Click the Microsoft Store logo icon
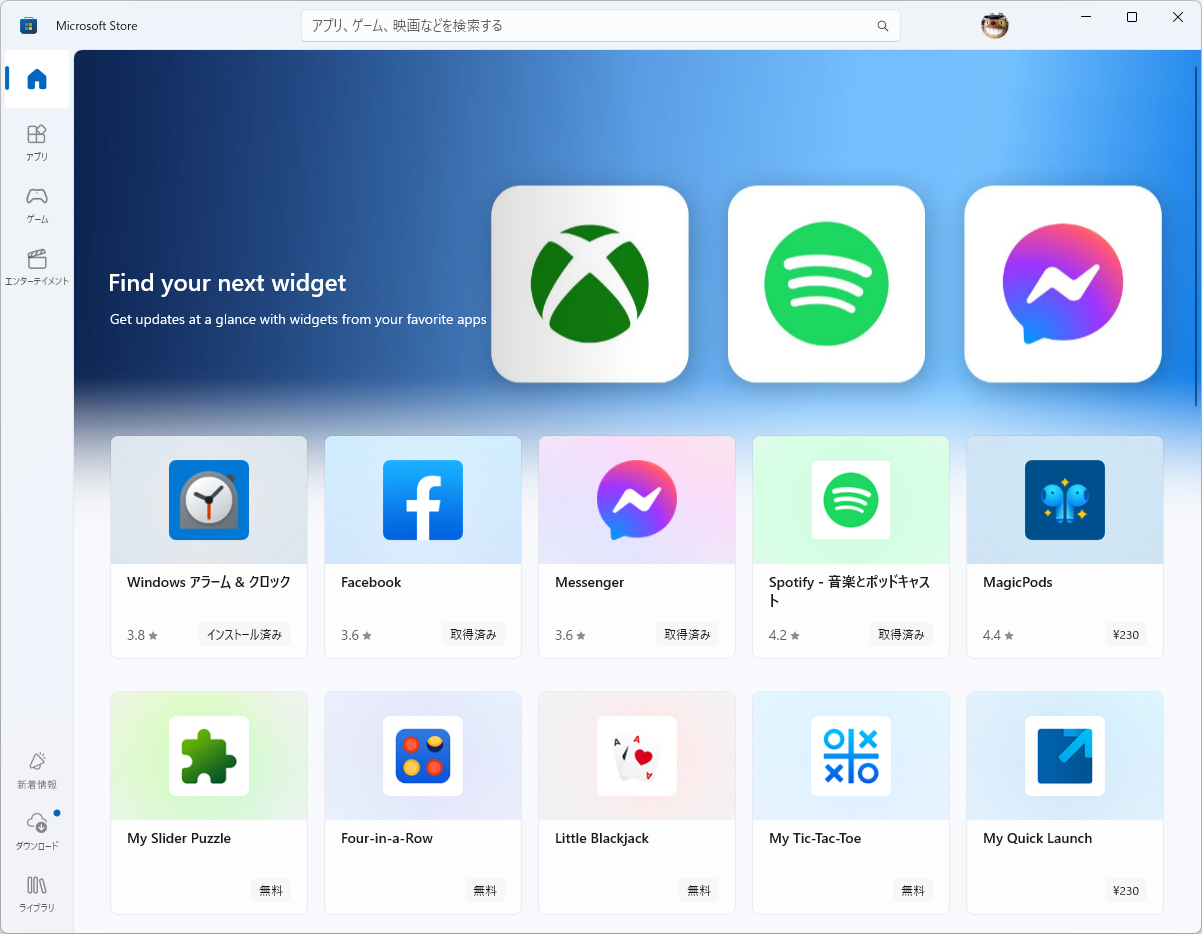1202x934 pixels. 28,25
